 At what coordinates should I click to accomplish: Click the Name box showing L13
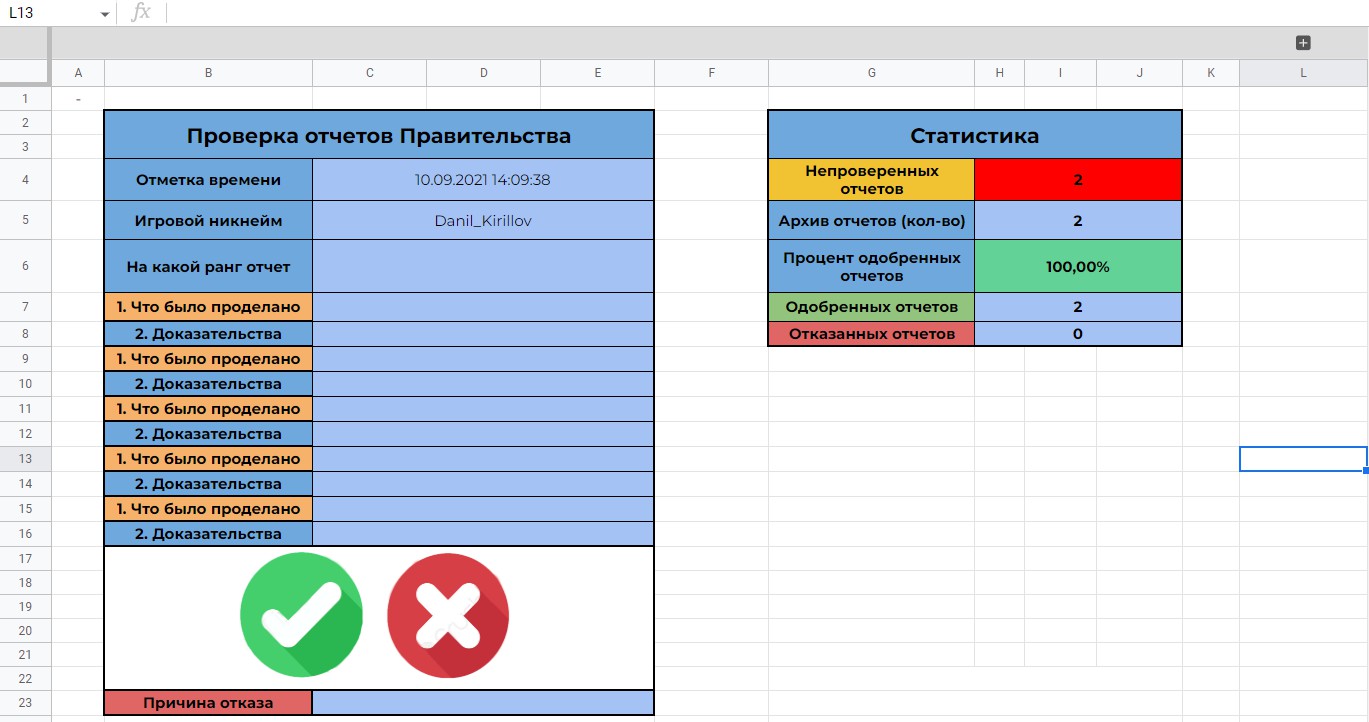(50, 13)
